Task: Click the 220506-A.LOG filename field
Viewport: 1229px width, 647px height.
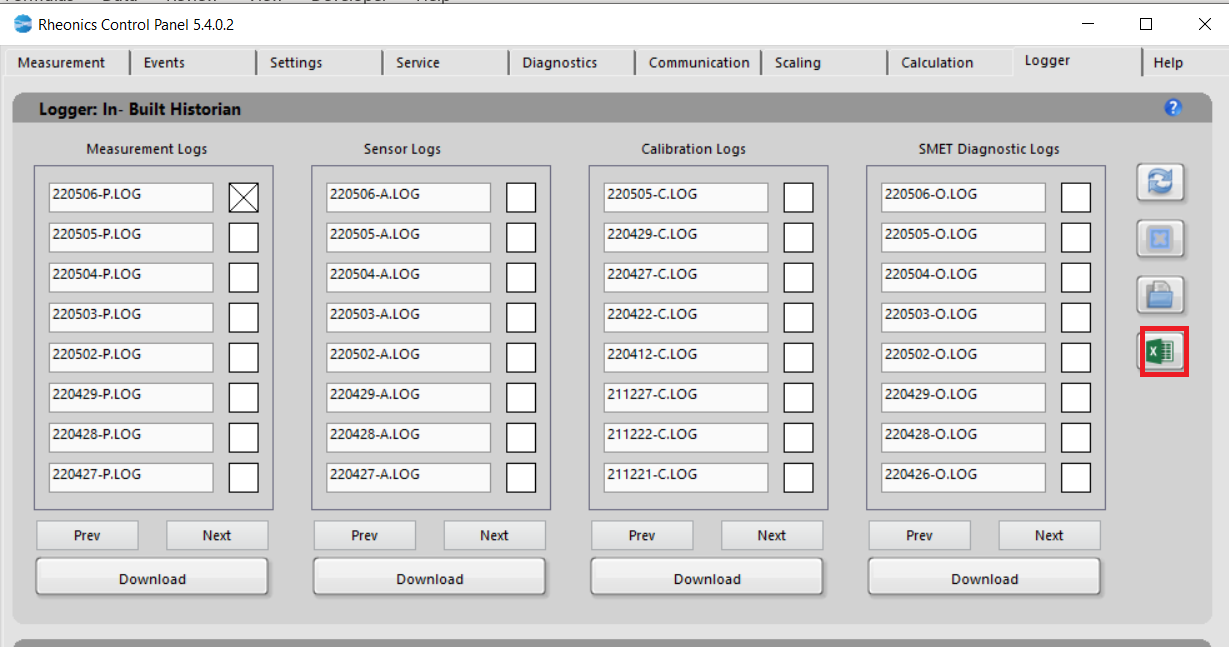Action: pyautogui.click(x=408, y=197)
